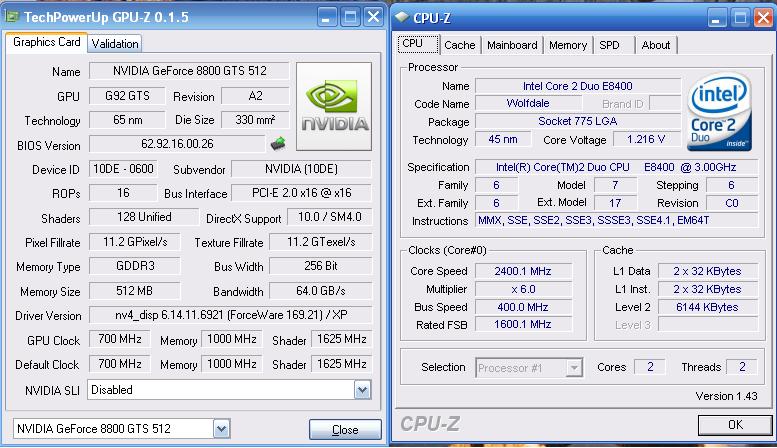The image size is (777, 448).
Task: Click the Core Voltage value 1.216 V
Action: click(x=646, y=139)
